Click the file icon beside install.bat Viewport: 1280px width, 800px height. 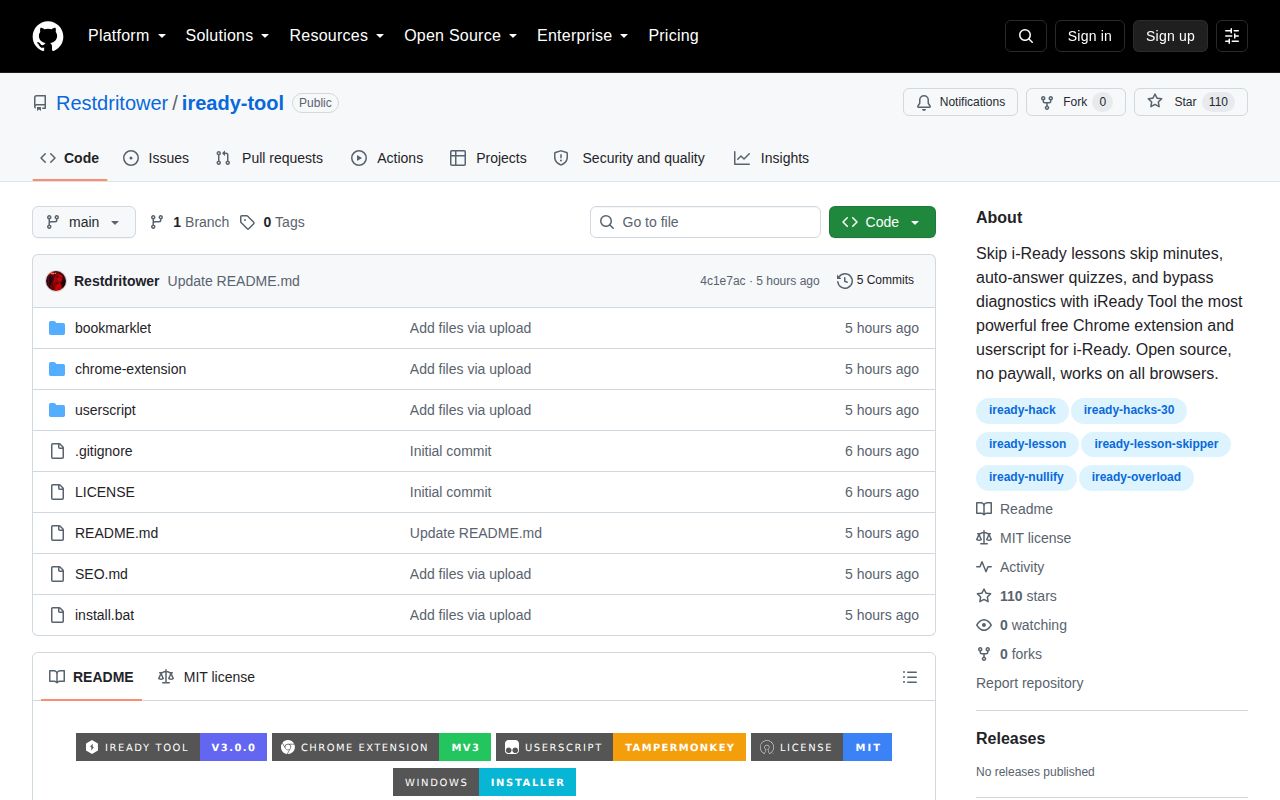57,615
